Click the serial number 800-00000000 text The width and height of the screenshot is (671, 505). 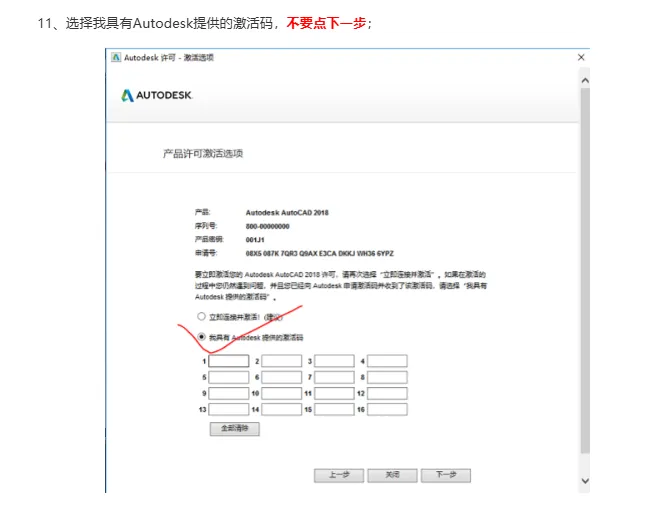click(267, 226)
